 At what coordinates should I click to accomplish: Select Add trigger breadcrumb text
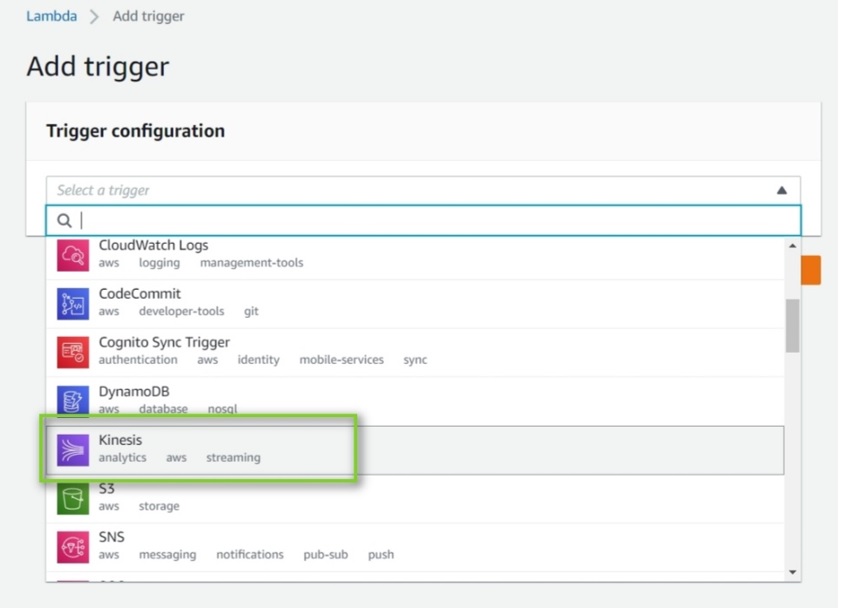[149, 16]
